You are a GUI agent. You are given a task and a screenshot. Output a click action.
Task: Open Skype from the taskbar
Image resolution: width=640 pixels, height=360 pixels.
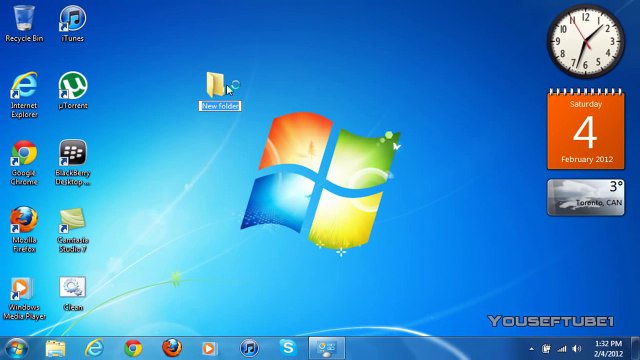pyautogui.click(x=288, y=349)
